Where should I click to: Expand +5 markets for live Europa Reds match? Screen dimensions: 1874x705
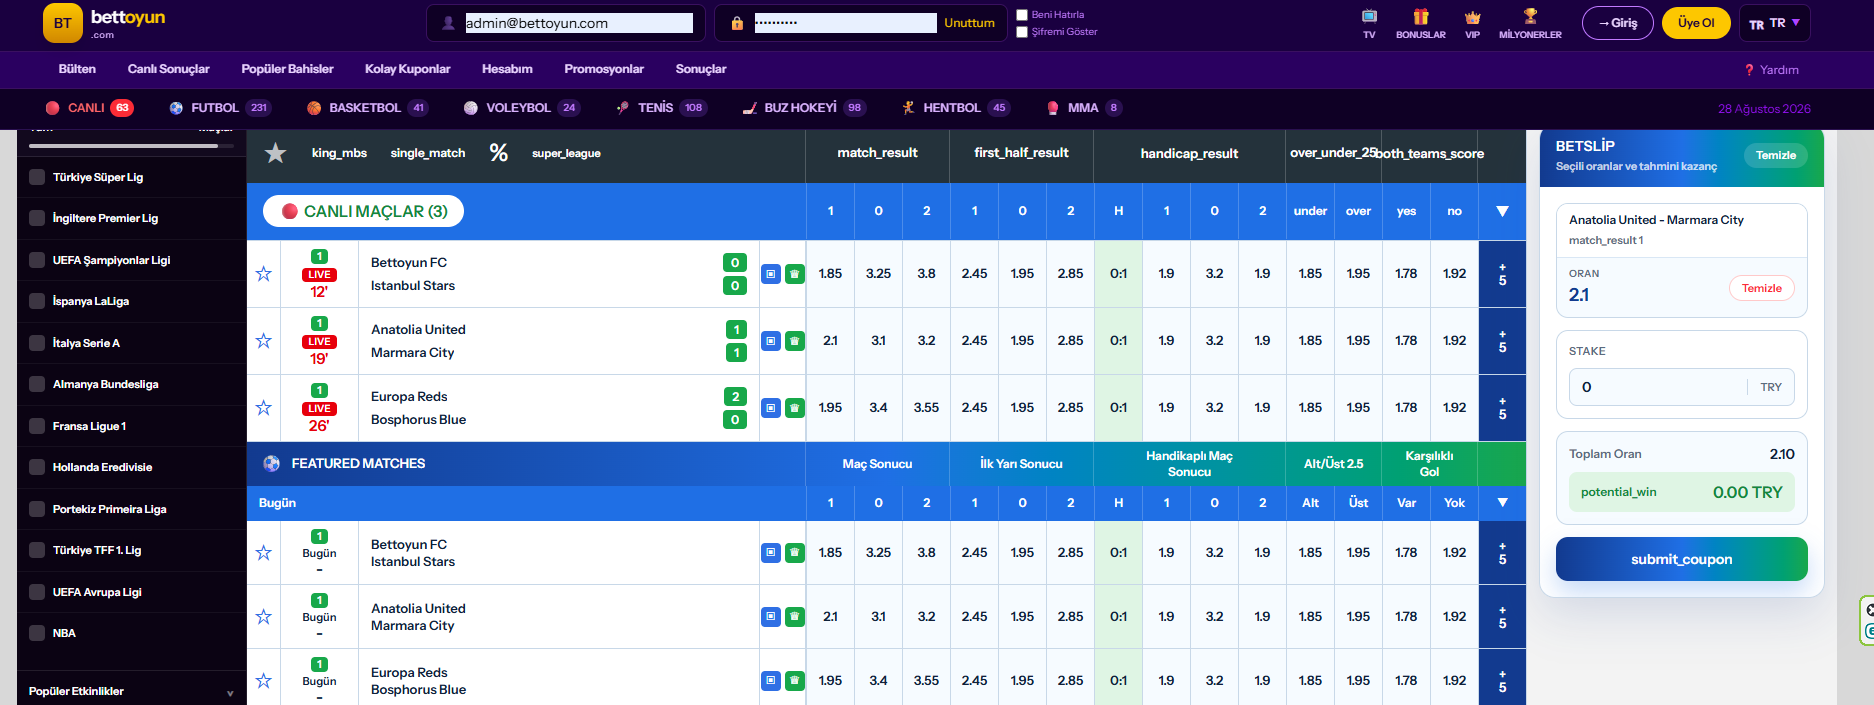1502,408
